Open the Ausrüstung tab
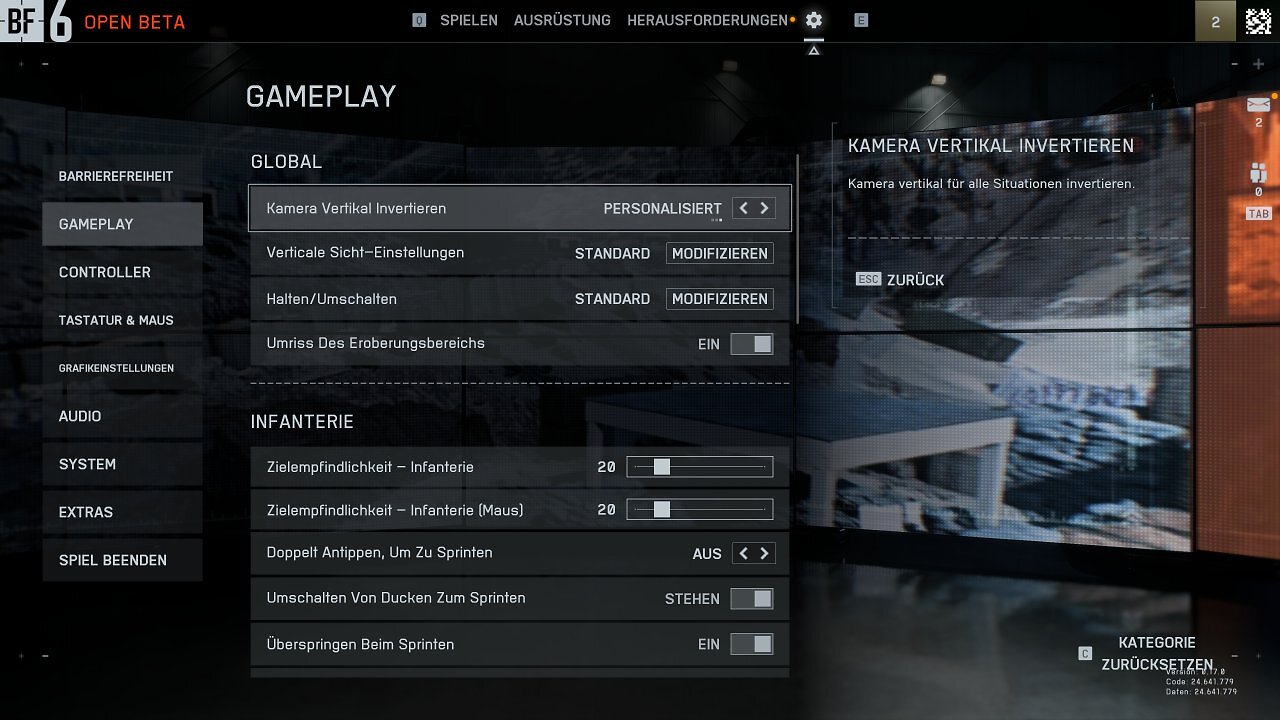Screen dimensions: 1280x720 point(562,20)
